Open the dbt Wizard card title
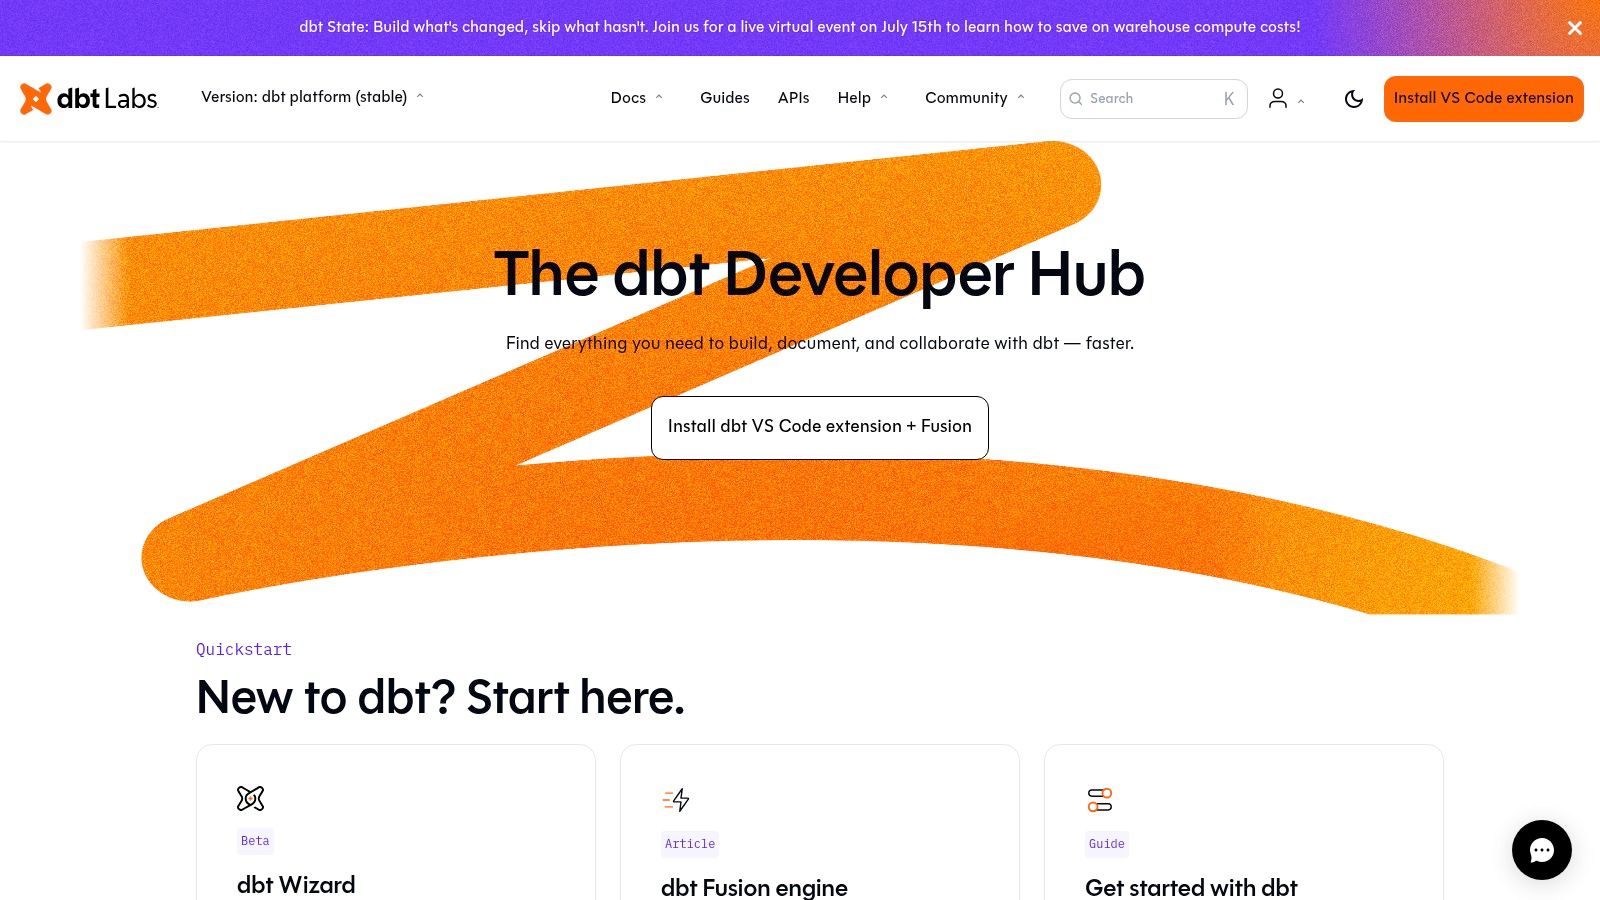This screenshot has width=1600, height=900. tap(296, 885)
